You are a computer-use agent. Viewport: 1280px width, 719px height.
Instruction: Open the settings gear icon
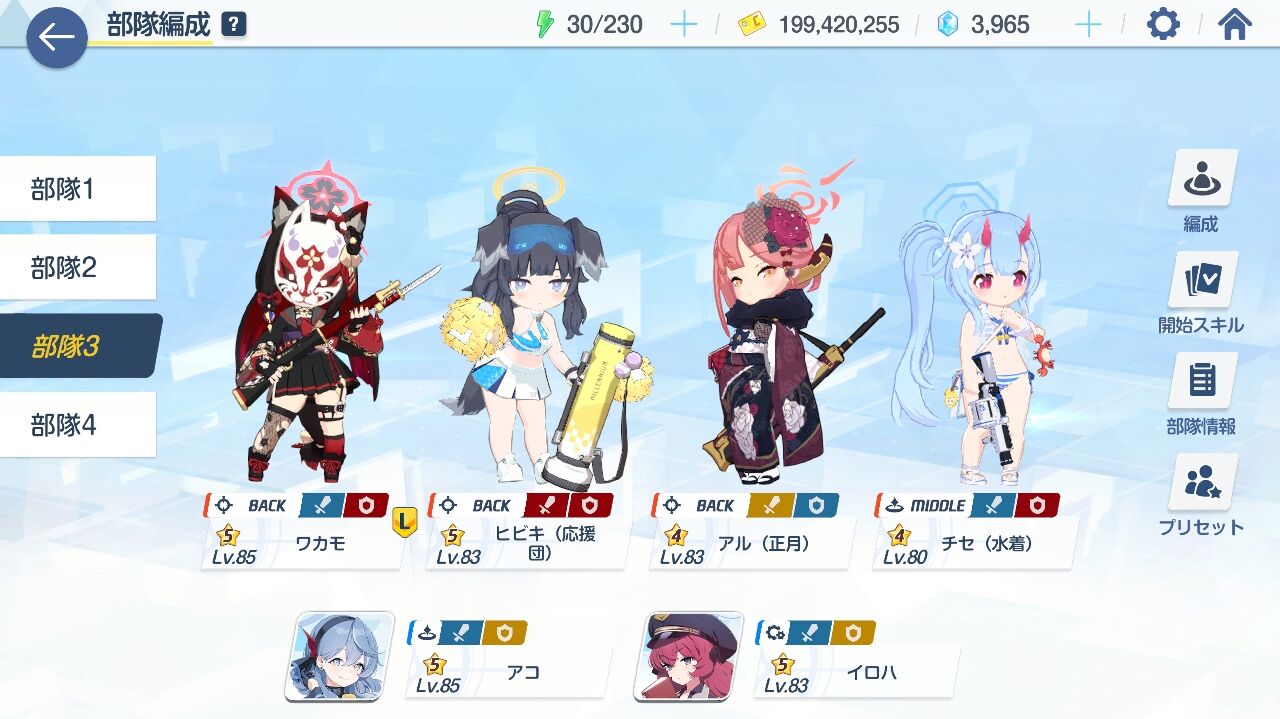(x=1163, y=24)
